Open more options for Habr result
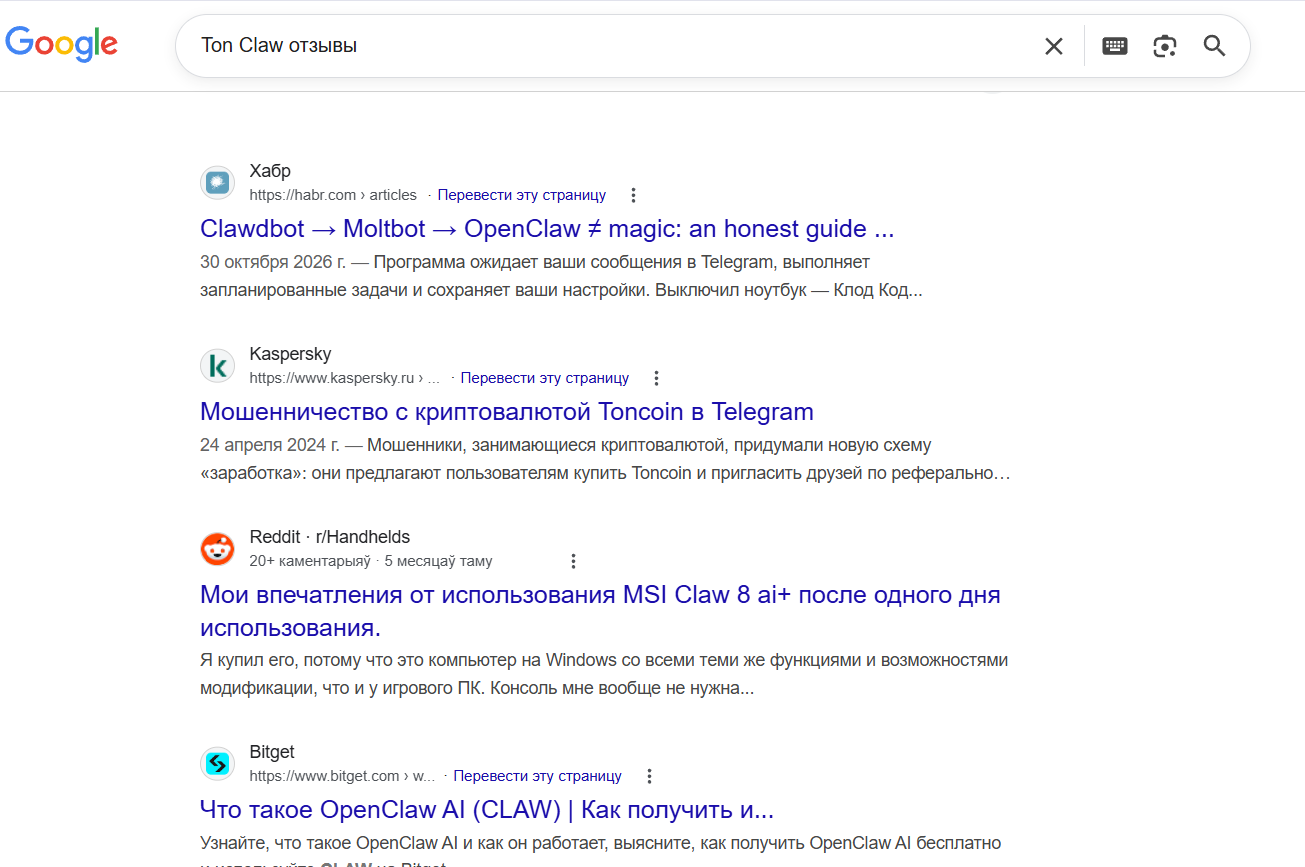This screenshot has height=867, width=1305. tap(633, 195)
